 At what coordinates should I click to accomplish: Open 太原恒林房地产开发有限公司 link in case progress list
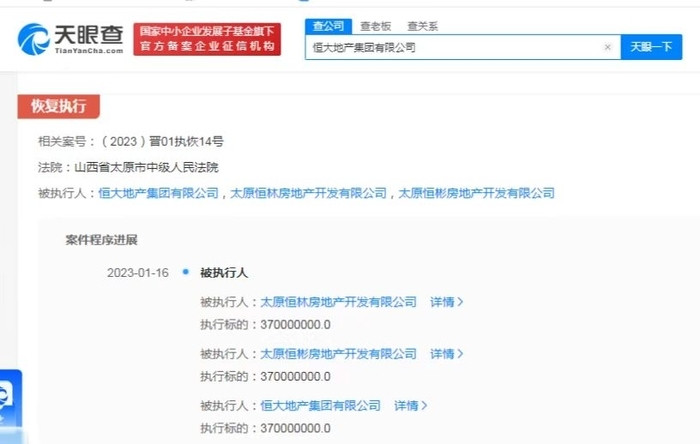click(338, 302)
